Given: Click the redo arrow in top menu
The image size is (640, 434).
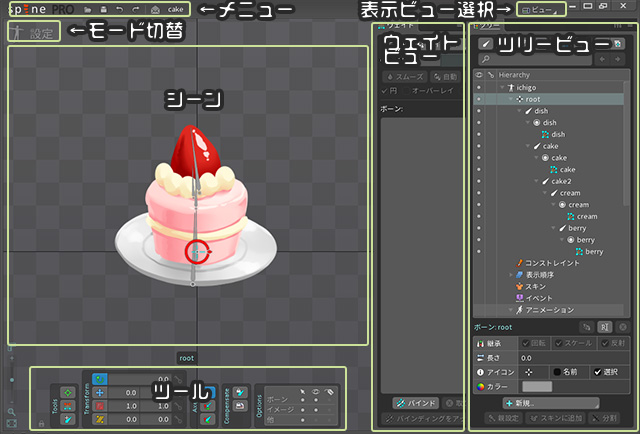Looking at the screenshot, I should (x=135, y=9).
